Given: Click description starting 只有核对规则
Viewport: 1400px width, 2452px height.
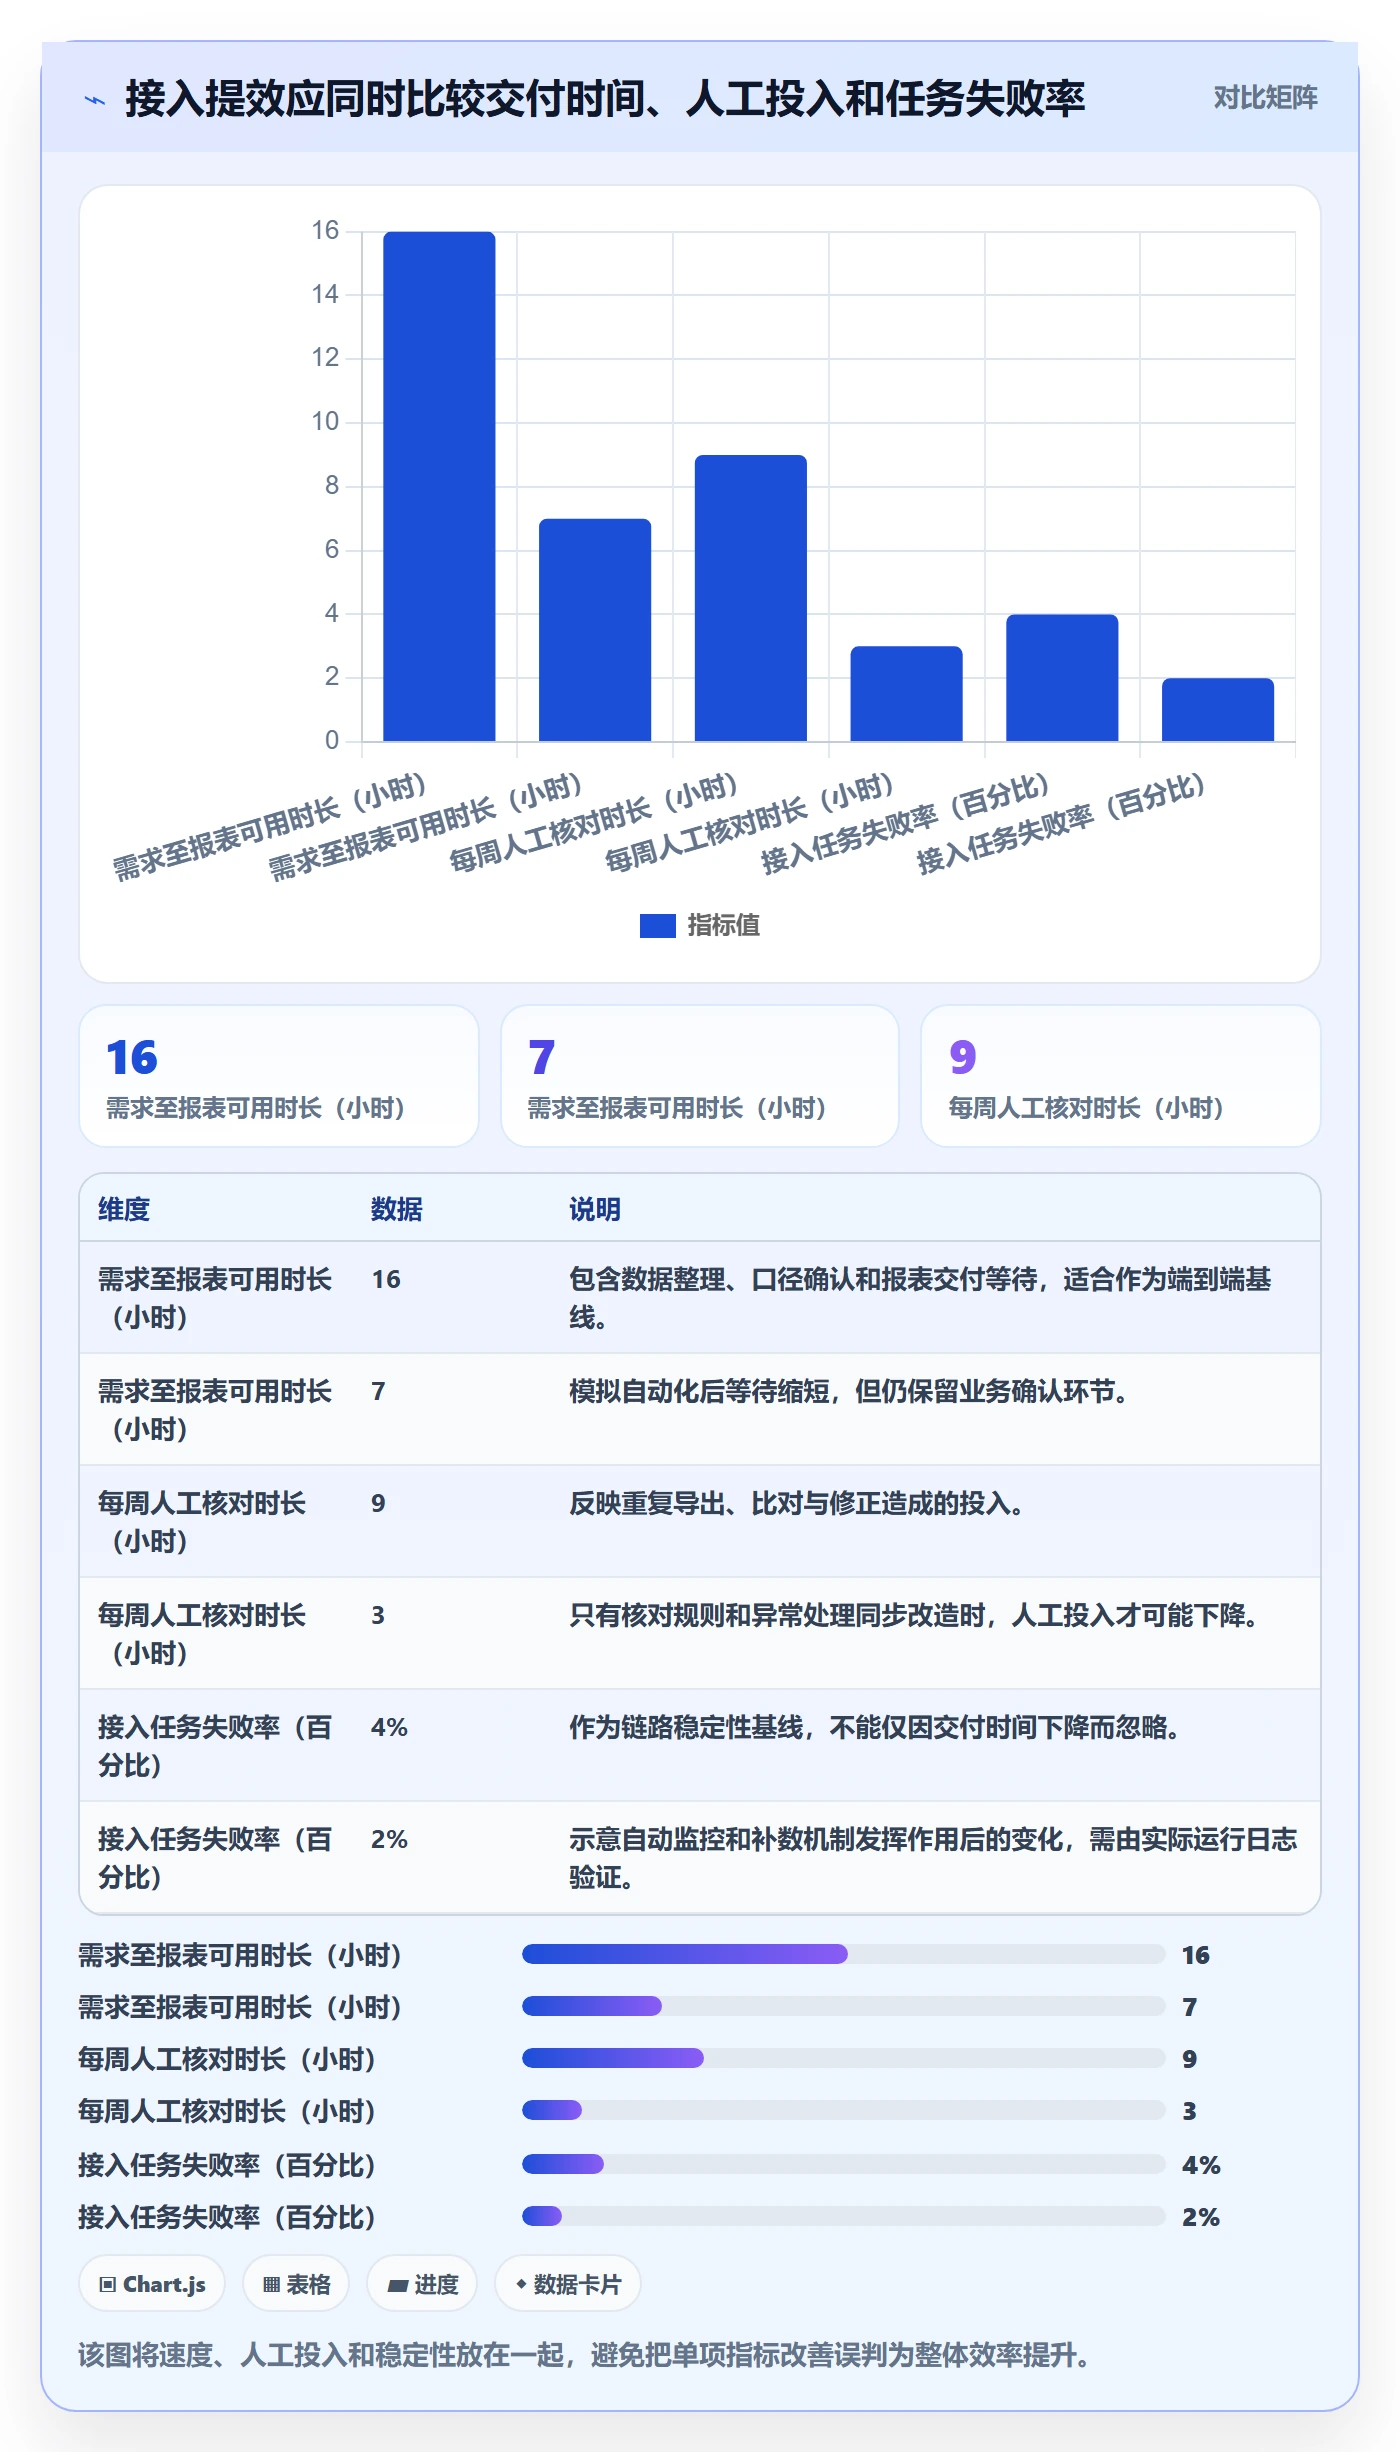Looking at the screenshot, I should [x=914, y=1615].
